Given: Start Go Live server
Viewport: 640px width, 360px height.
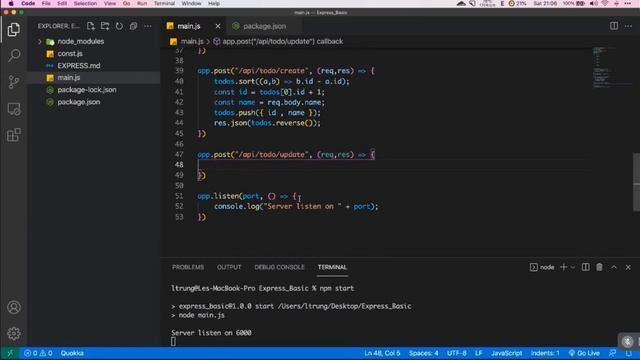Looking at the screenshot, I should (584, 353).
